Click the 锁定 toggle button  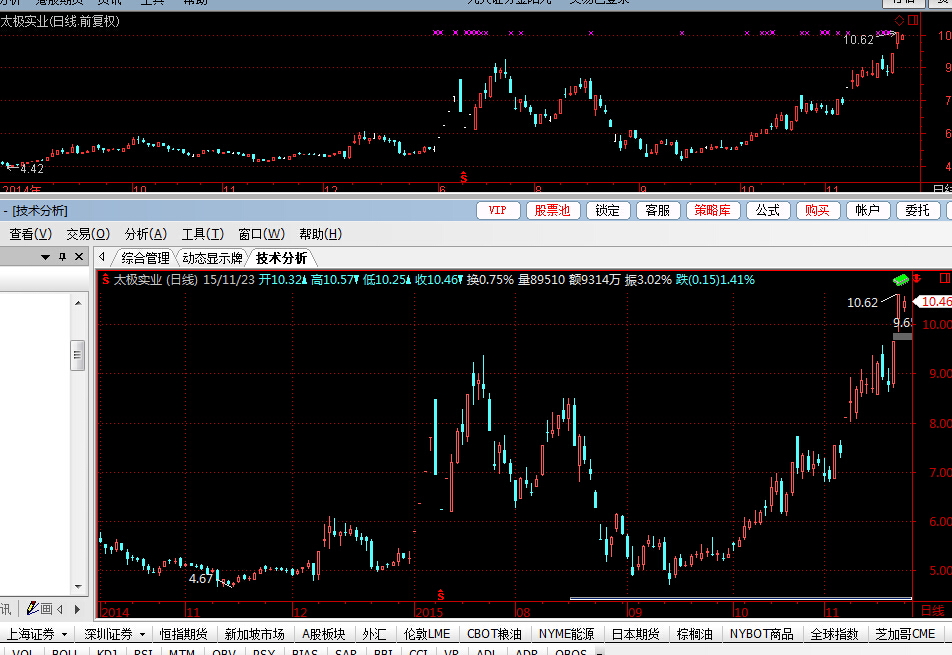click(607, 210)
